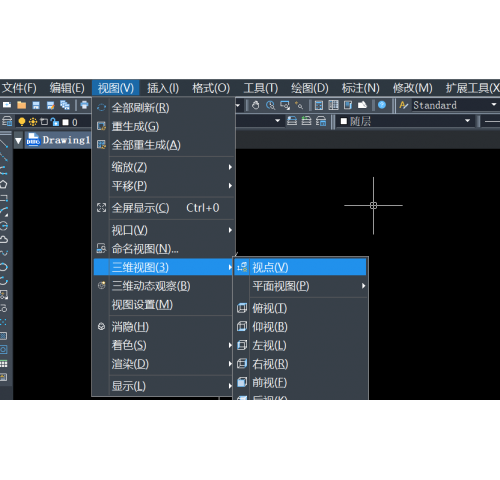Select the revision cloud tool in the left toolbar
Screen dimensions: 500x480
4,239
